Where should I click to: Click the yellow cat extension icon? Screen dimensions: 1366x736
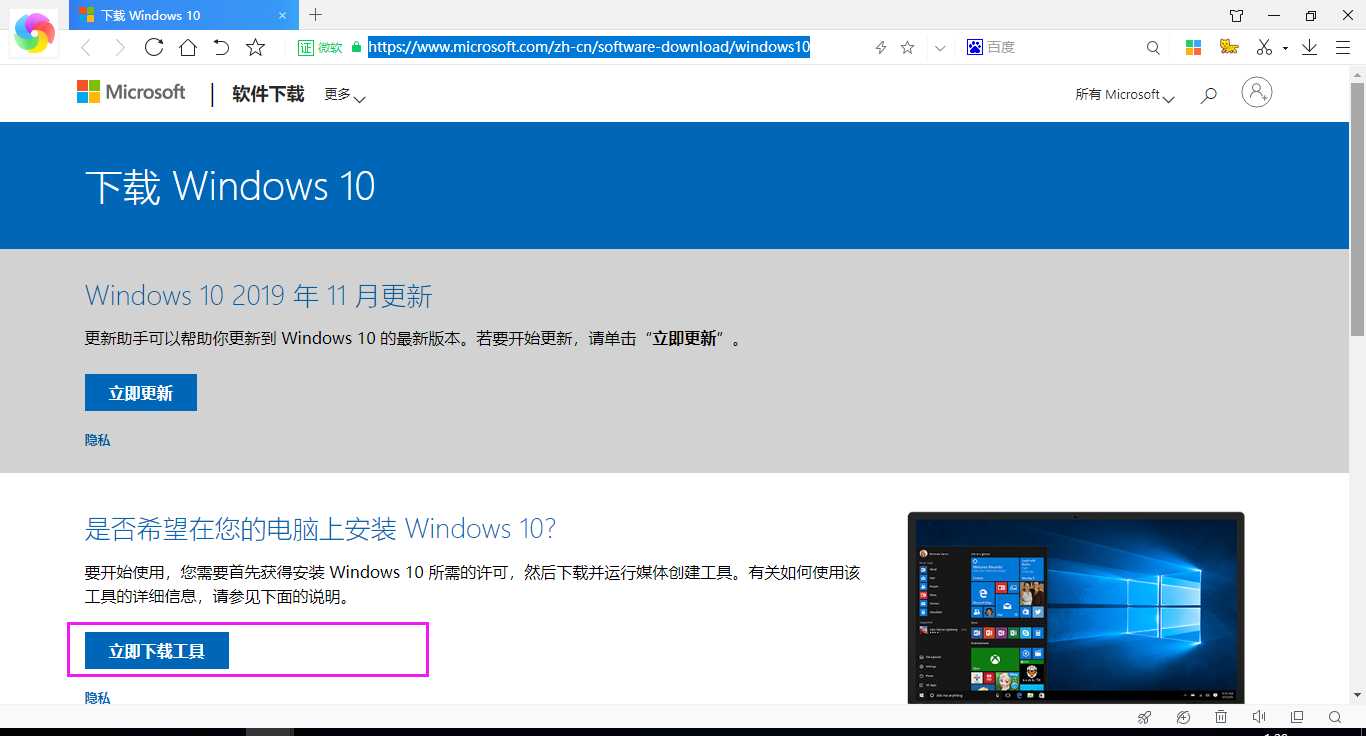click(1229, 47)
